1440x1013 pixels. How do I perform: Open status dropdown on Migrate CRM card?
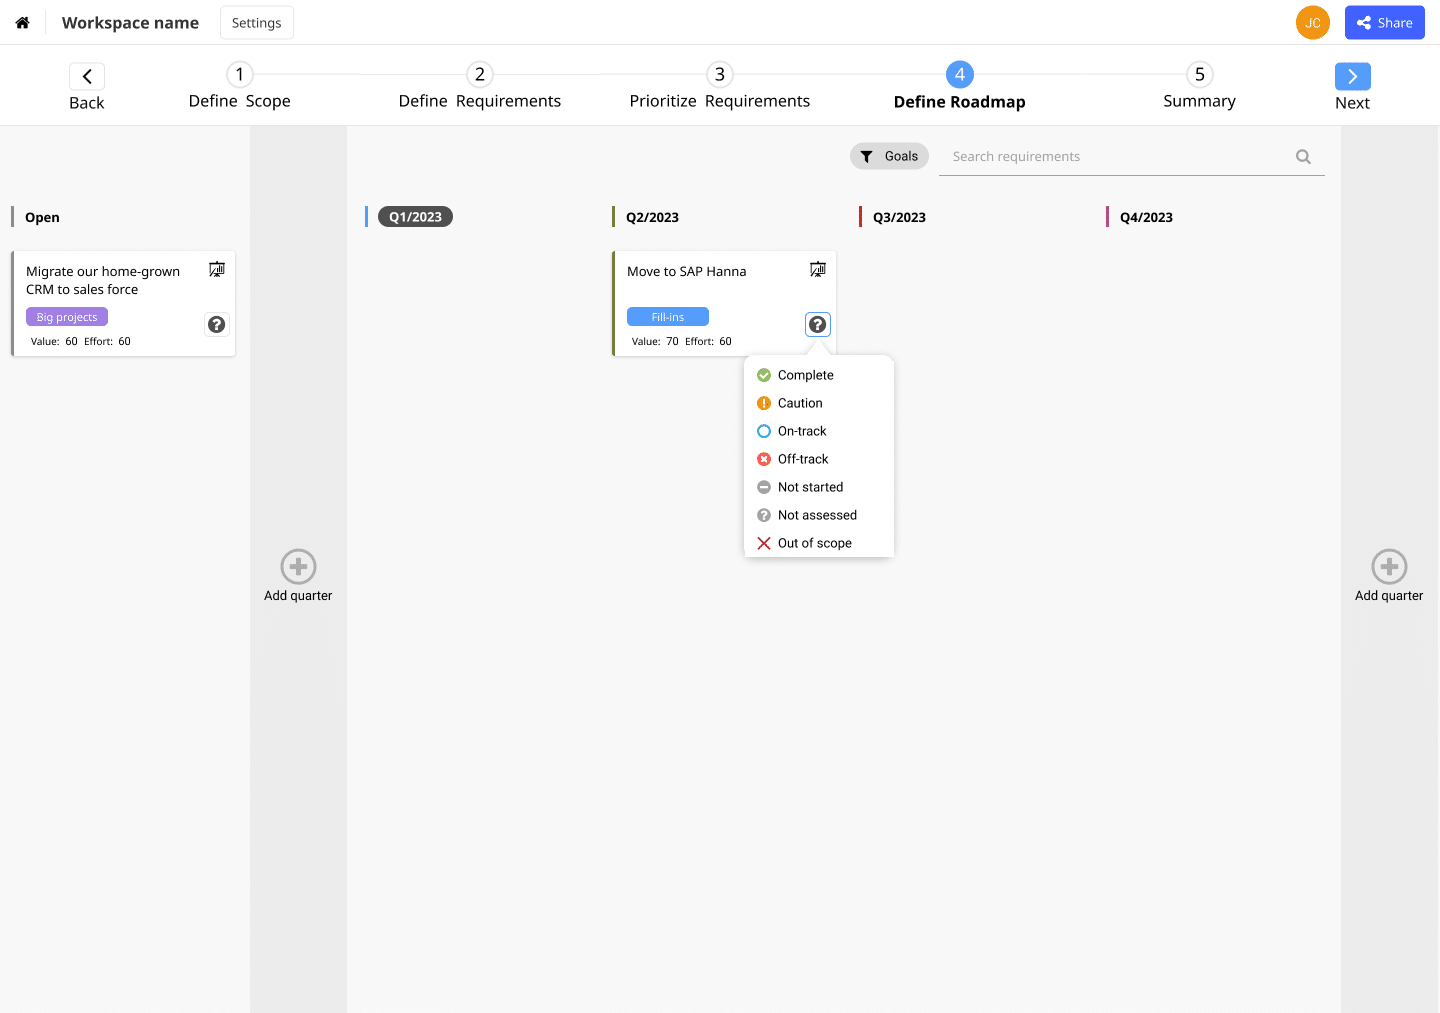[x=216, y=324]
